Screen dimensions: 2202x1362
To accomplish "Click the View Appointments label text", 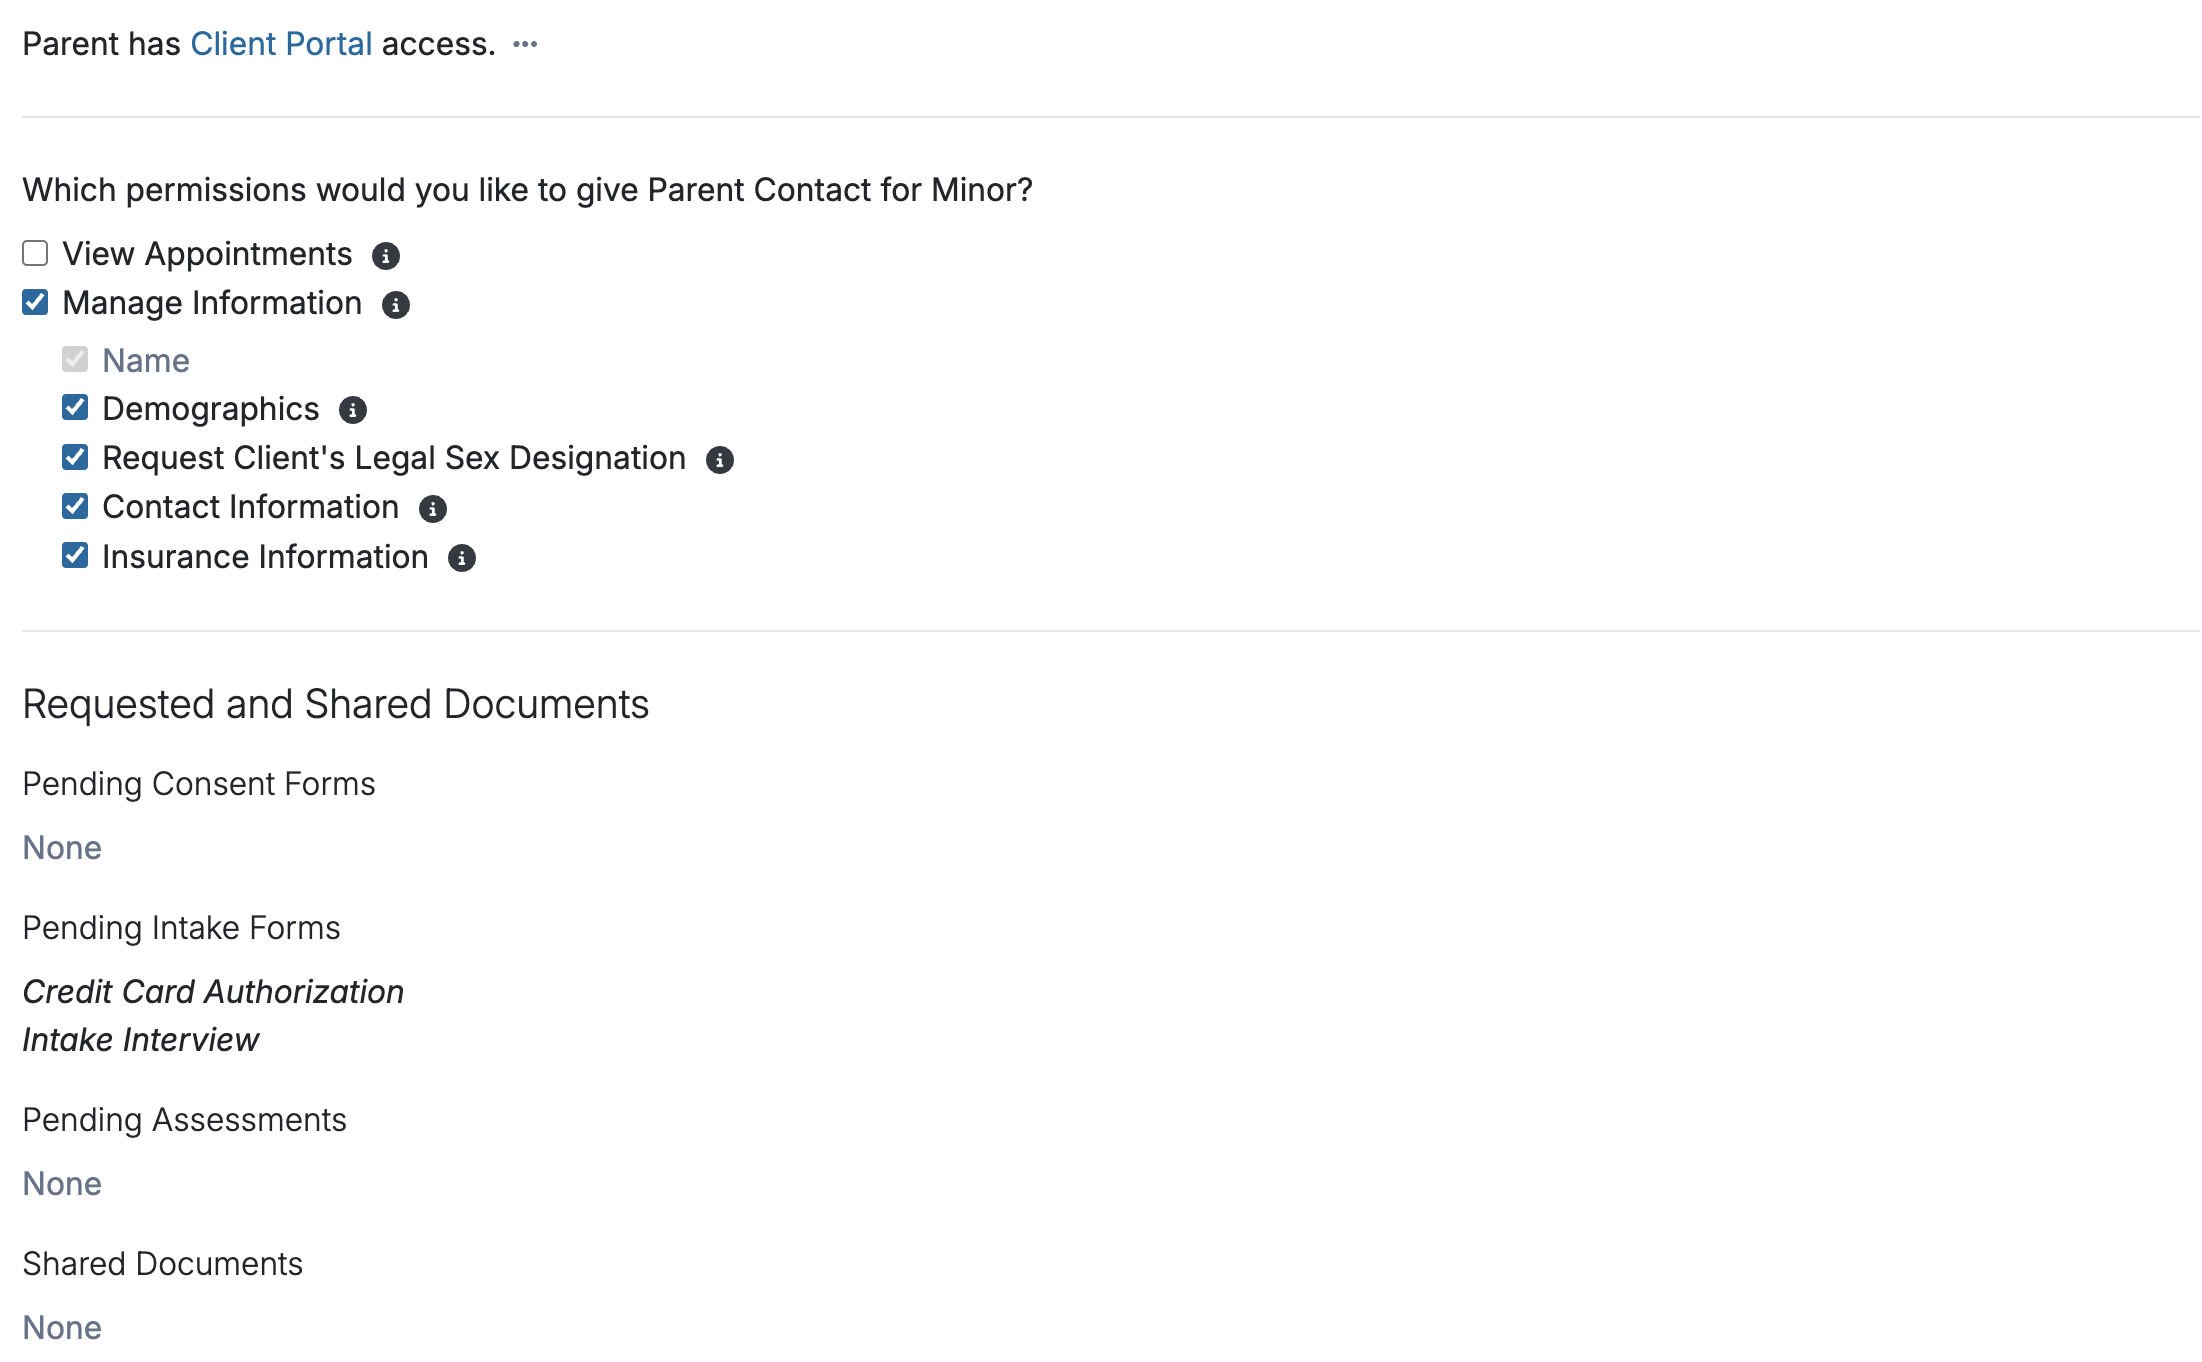I will 207,254.
